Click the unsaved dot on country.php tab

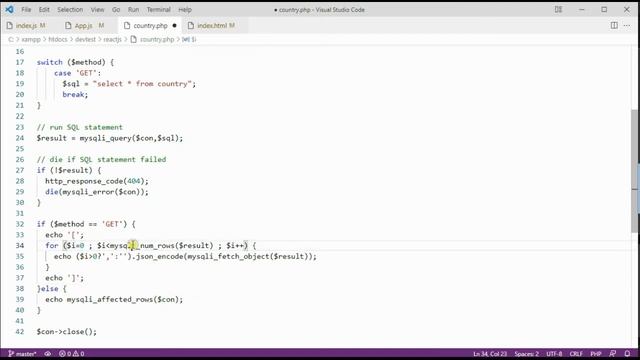[174, 25]
